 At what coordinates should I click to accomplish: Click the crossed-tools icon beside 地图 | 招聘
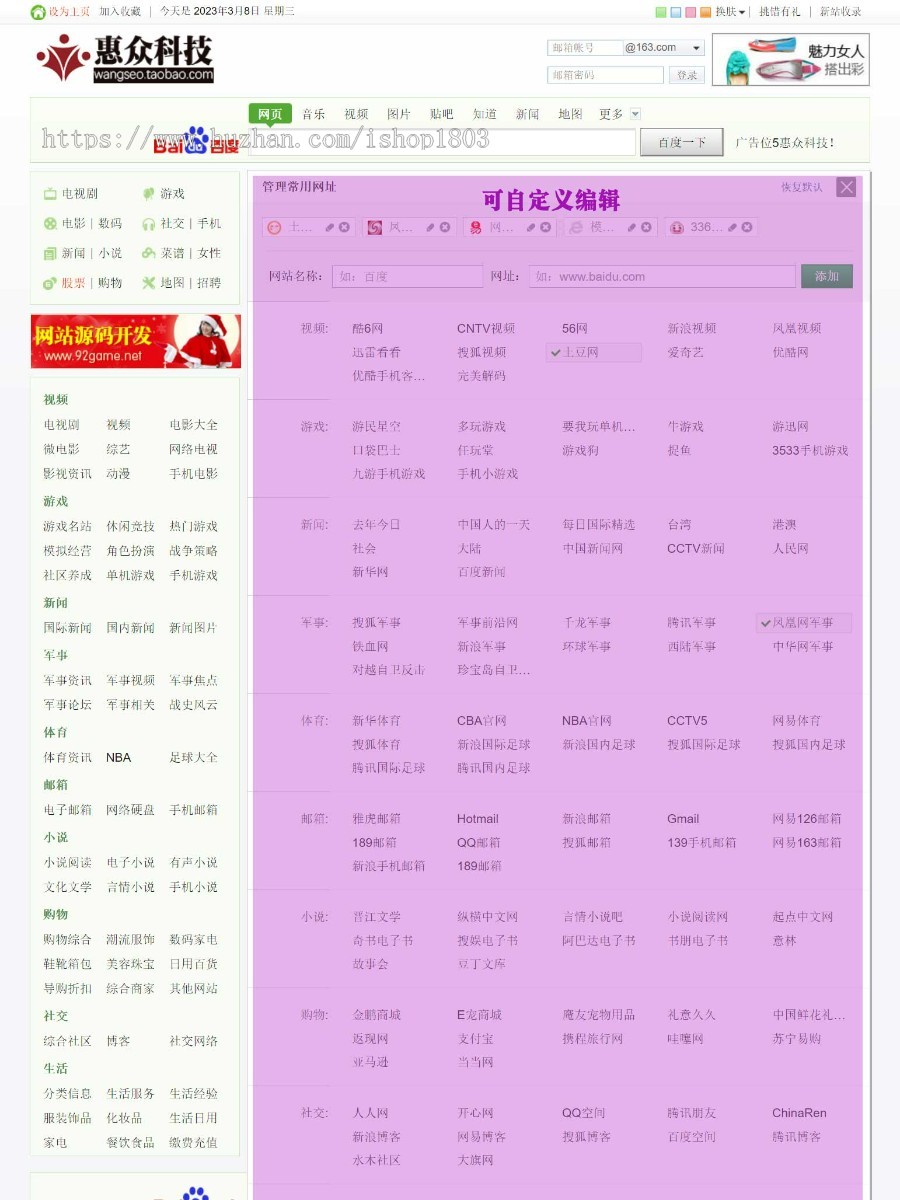[x=148, y=283]
